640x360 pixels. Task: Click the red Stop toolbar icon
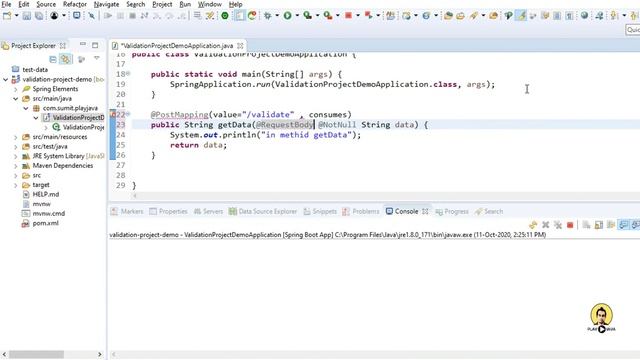coord(348,16)
